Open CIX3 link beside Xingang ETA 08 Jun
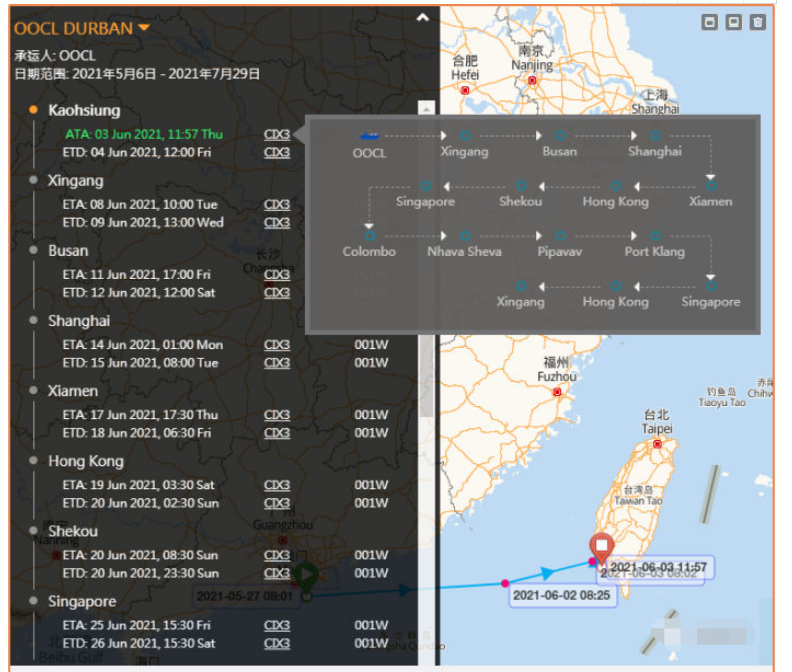The width and height of the screenshot is (792, 672). [277, 205]
